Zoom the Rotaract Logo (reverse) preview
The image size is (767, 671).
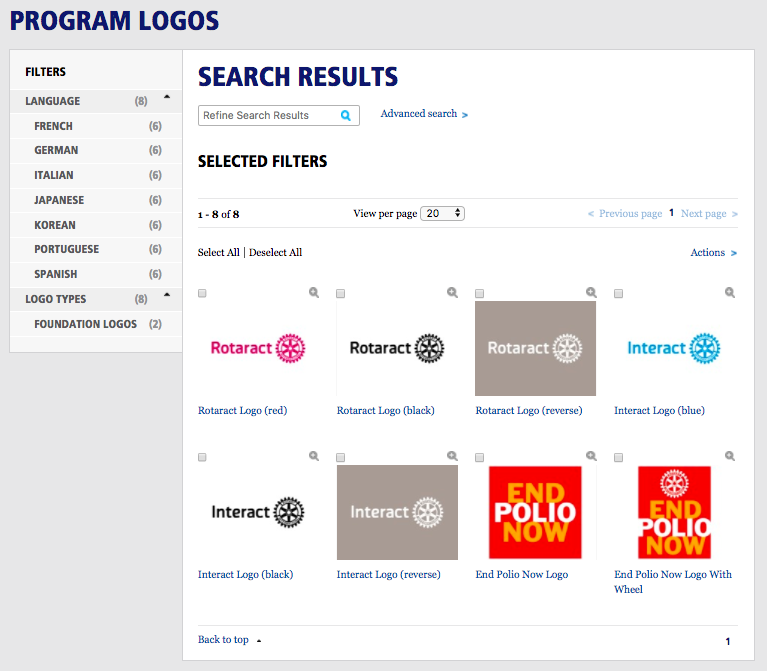pos(591,292)
